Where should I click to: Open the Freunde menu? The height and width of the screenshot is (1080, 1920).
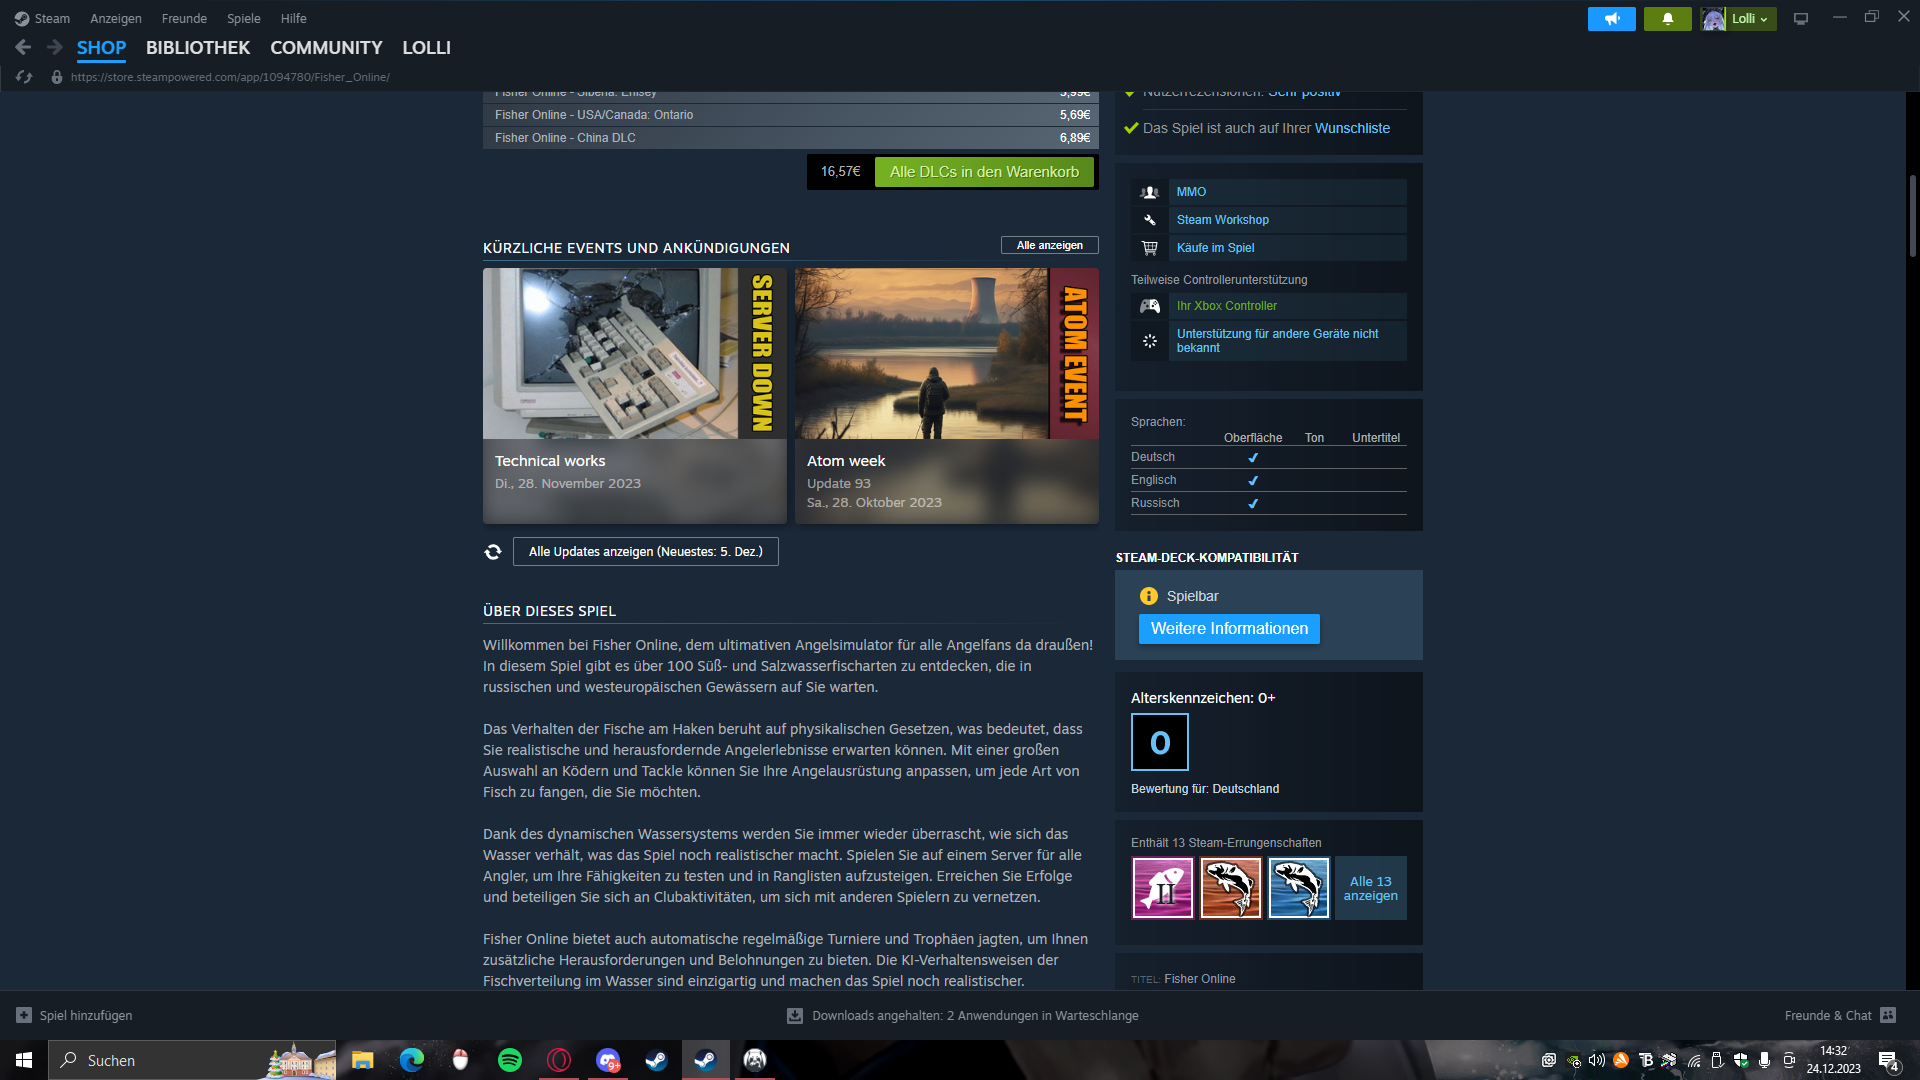[x=184, y=18]
